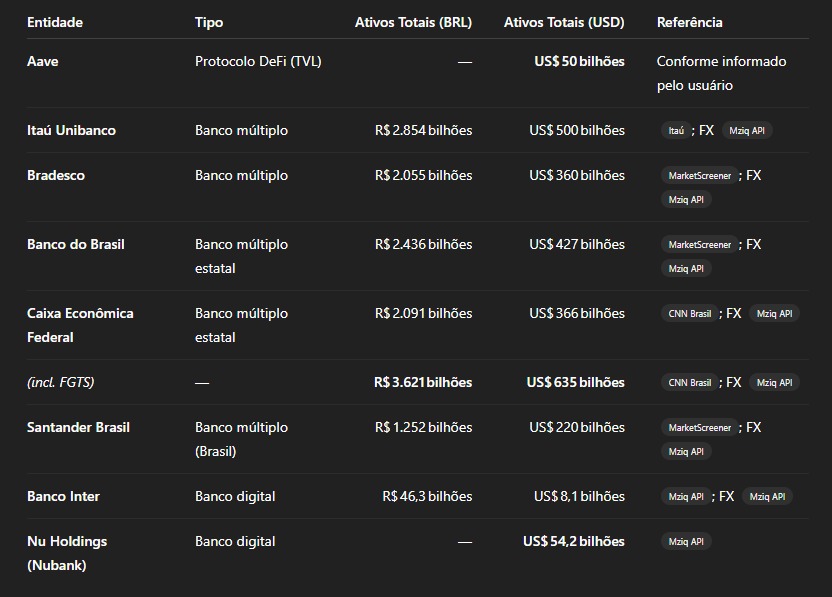This screenshot has height=597, width=832.
Task: Select the Conforme informado pelo usuário text
Action: [722, 73]
